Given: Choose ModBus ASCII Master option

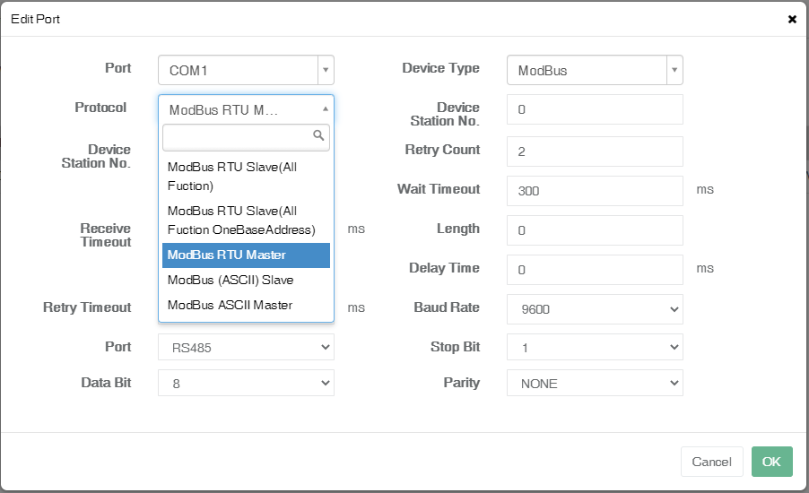Looking at the screenshot, I should tap(245, 305).
